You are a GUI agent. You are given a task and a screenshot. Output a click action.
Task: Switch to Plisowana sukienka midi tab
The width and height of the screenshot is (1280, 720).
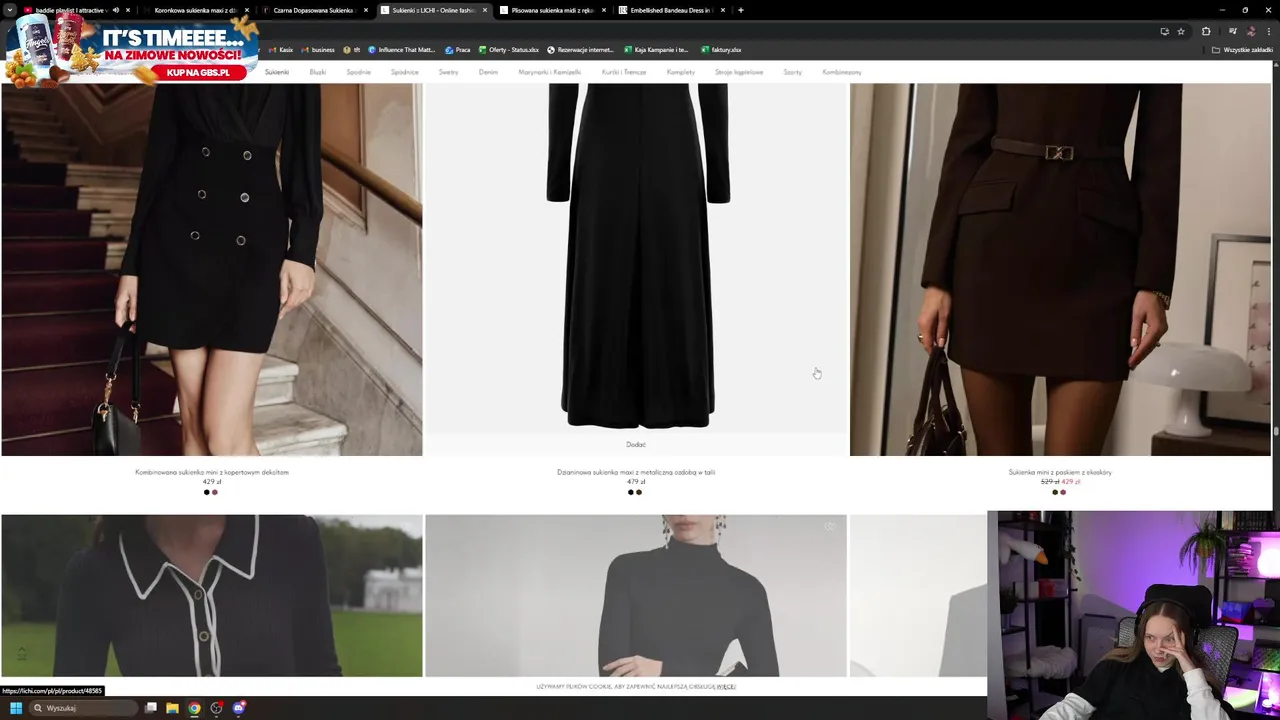tap(552, 10)
